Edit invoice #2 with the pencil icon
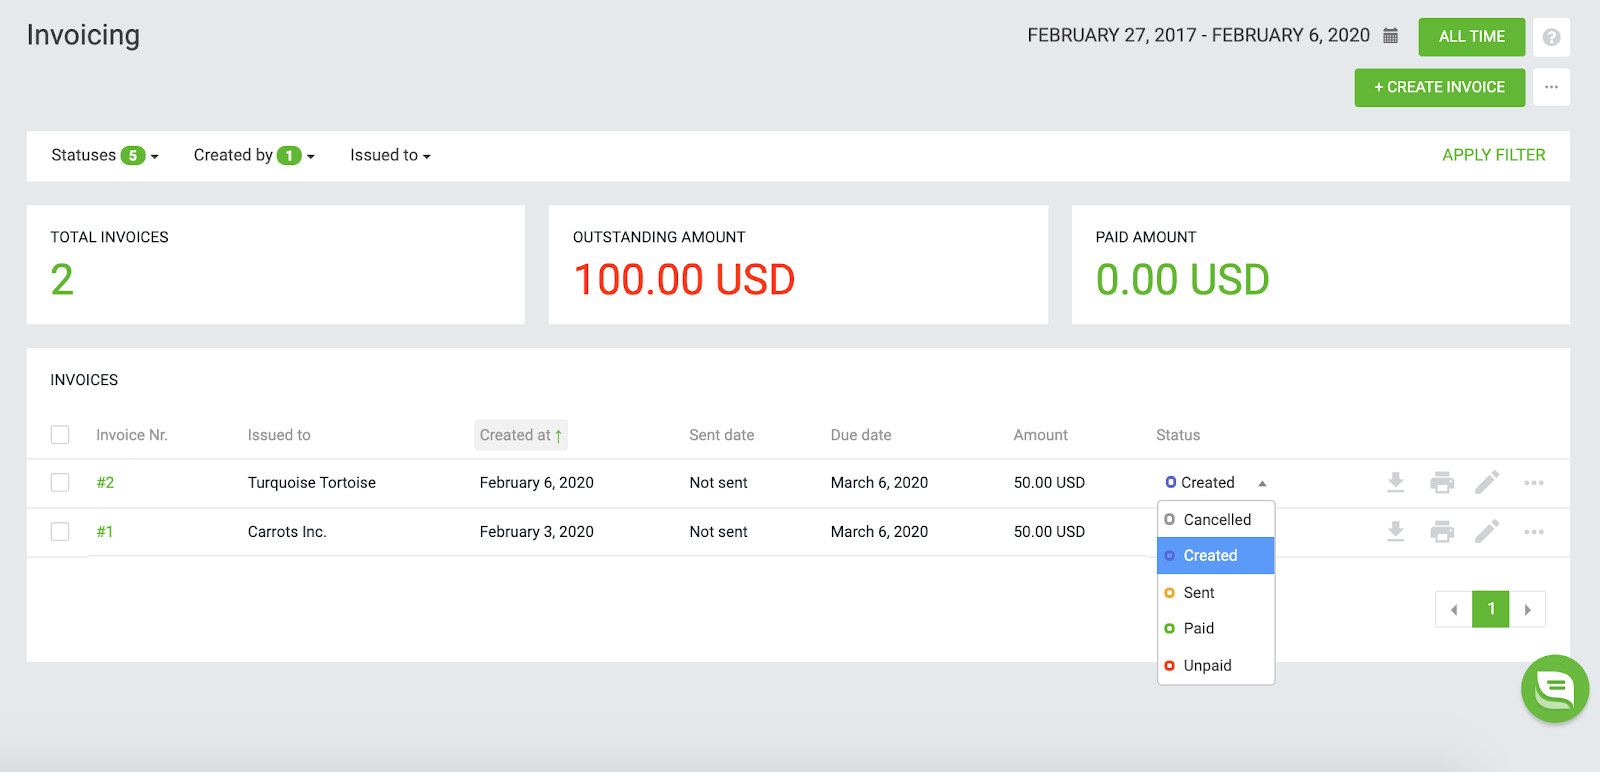Viewport: 1600px width, 772px height. [1487, 483]
